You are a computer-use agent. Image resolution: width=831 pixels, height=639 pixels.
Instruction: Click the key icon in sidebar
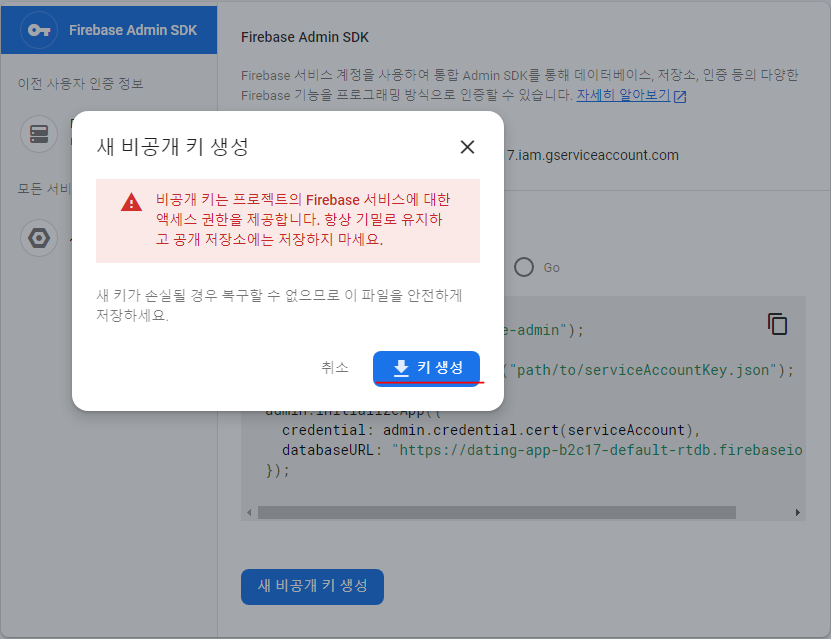pos(39,30)
